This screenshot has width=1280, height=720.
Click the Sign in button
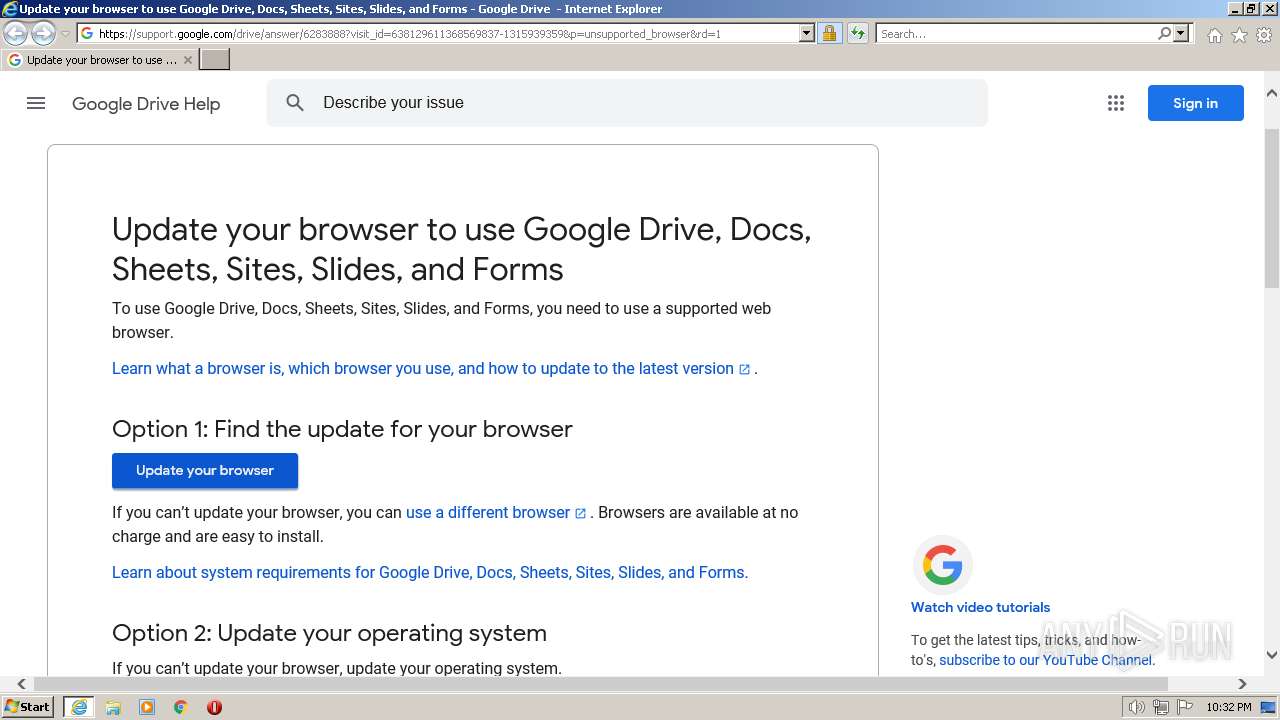[1195, 103]
